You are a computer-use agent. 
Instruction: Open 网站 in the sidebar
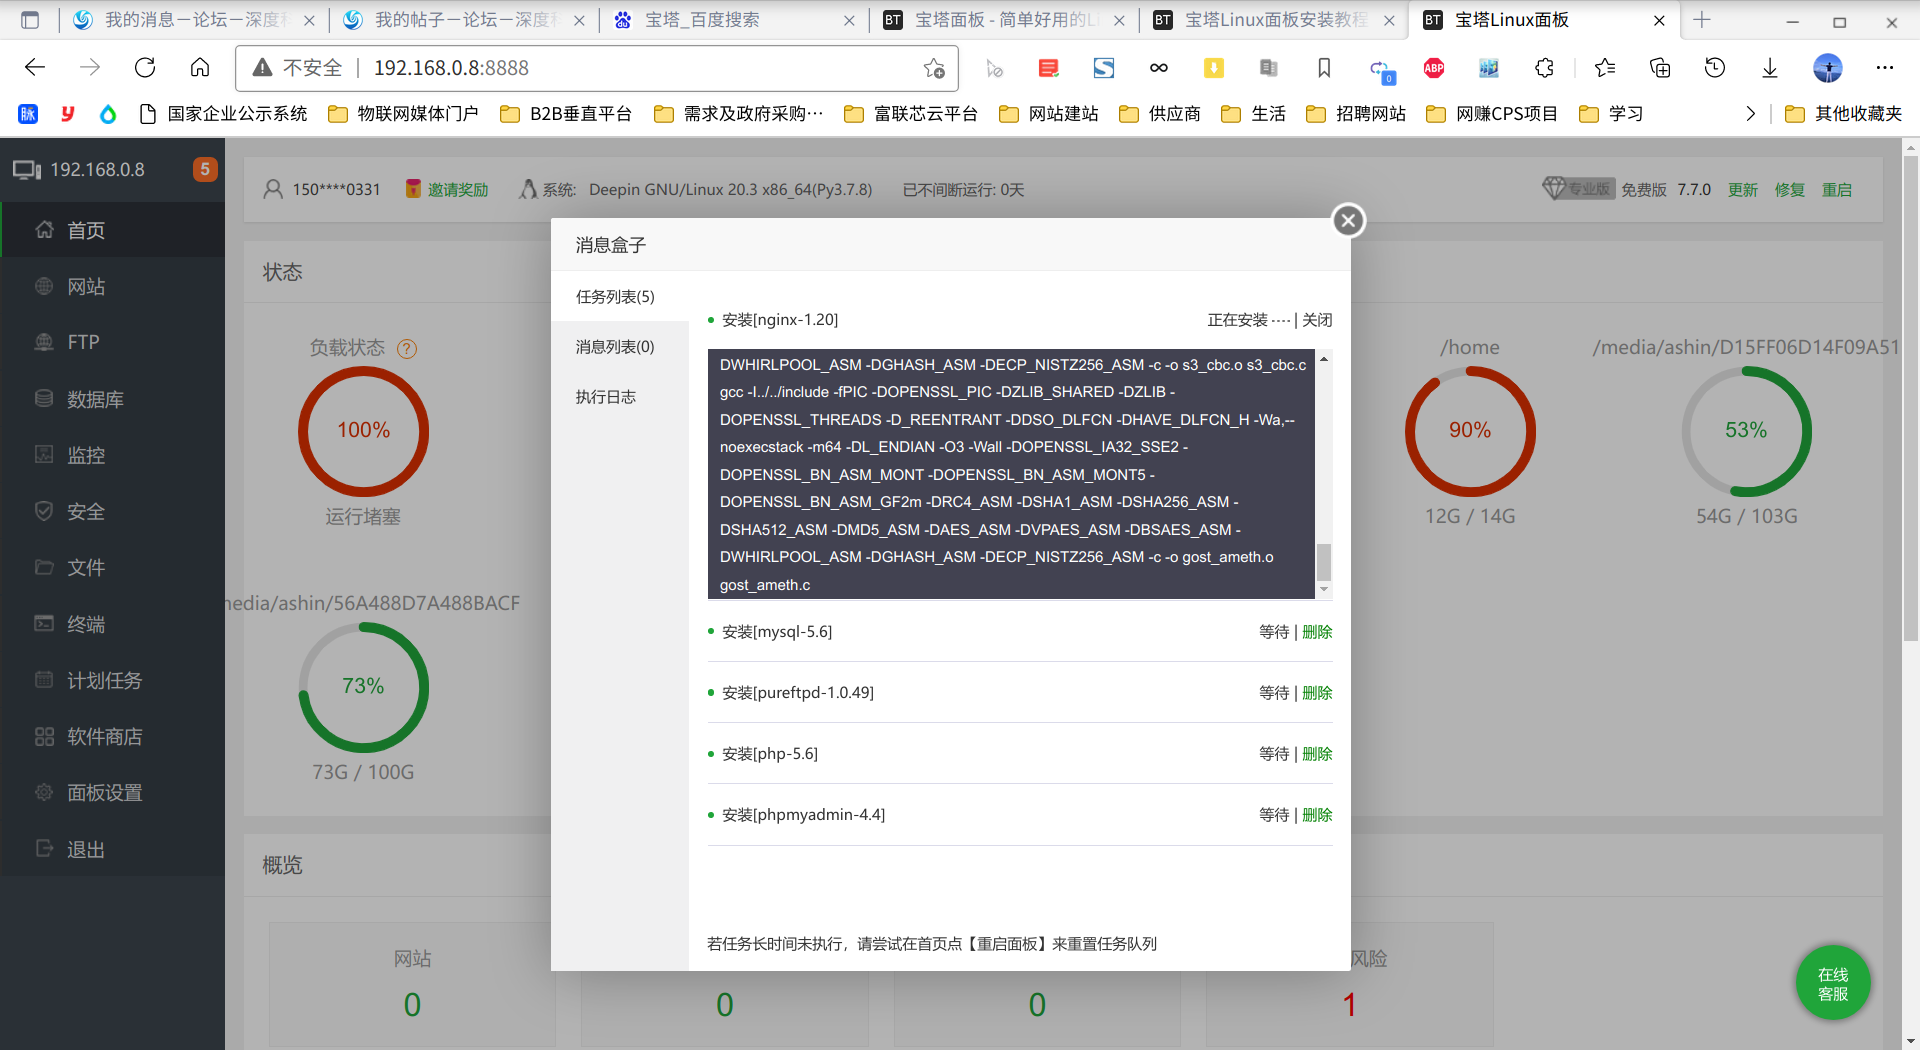click(x=113, y=287)
